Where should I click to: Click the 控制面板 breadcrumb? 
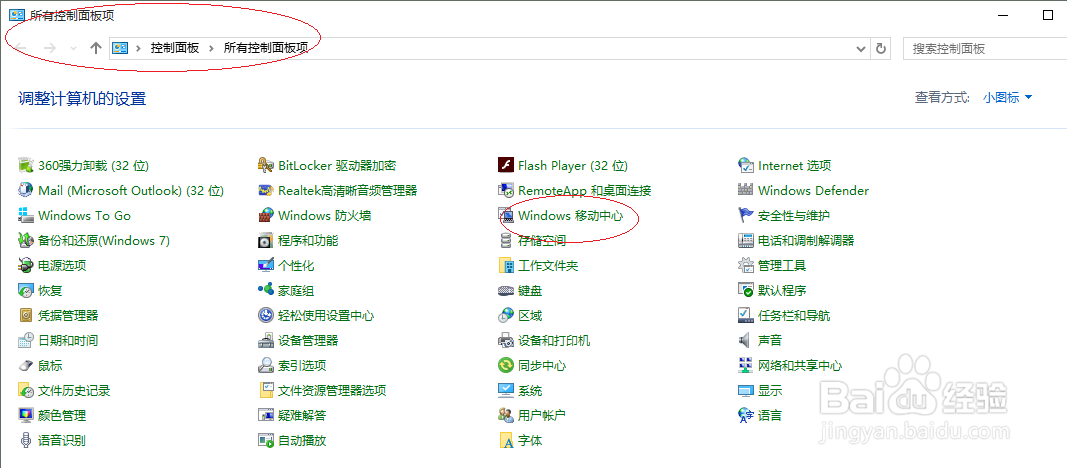(175, 48)
